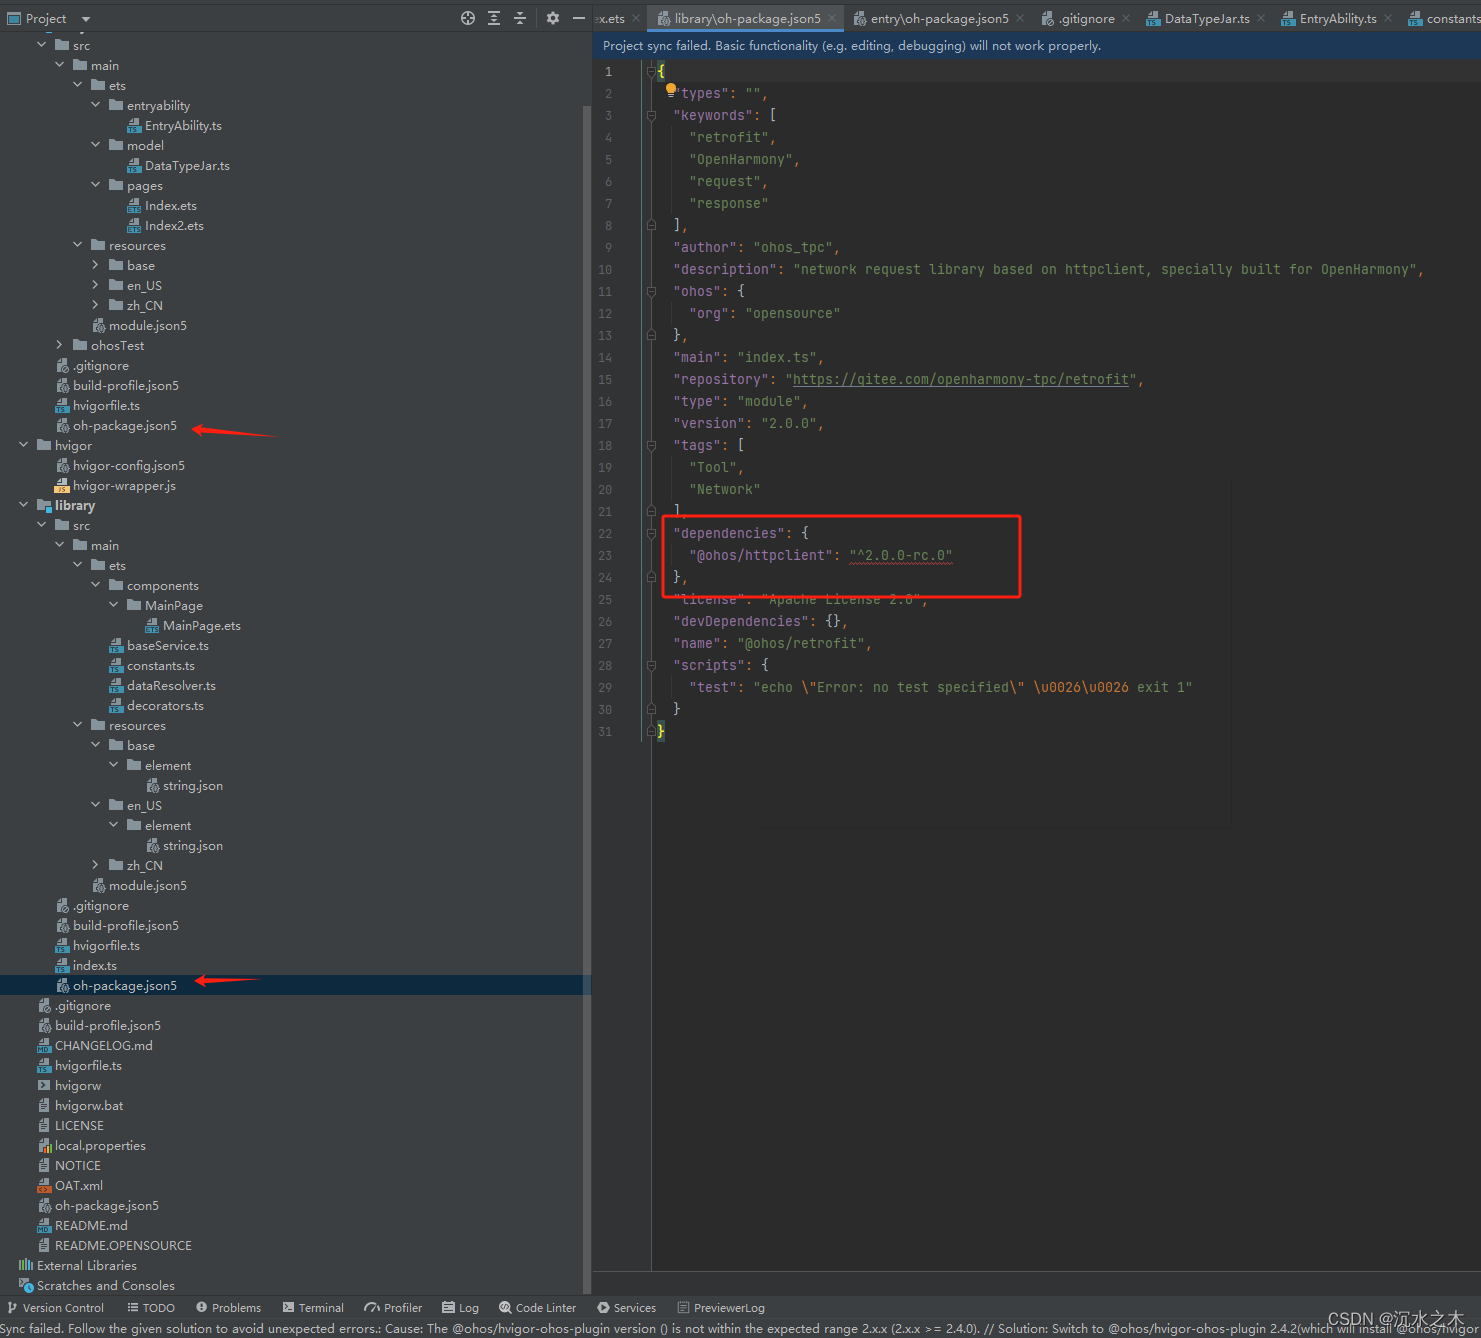
Task: Open the Profiler tool window
Action: click(393, 1308)
